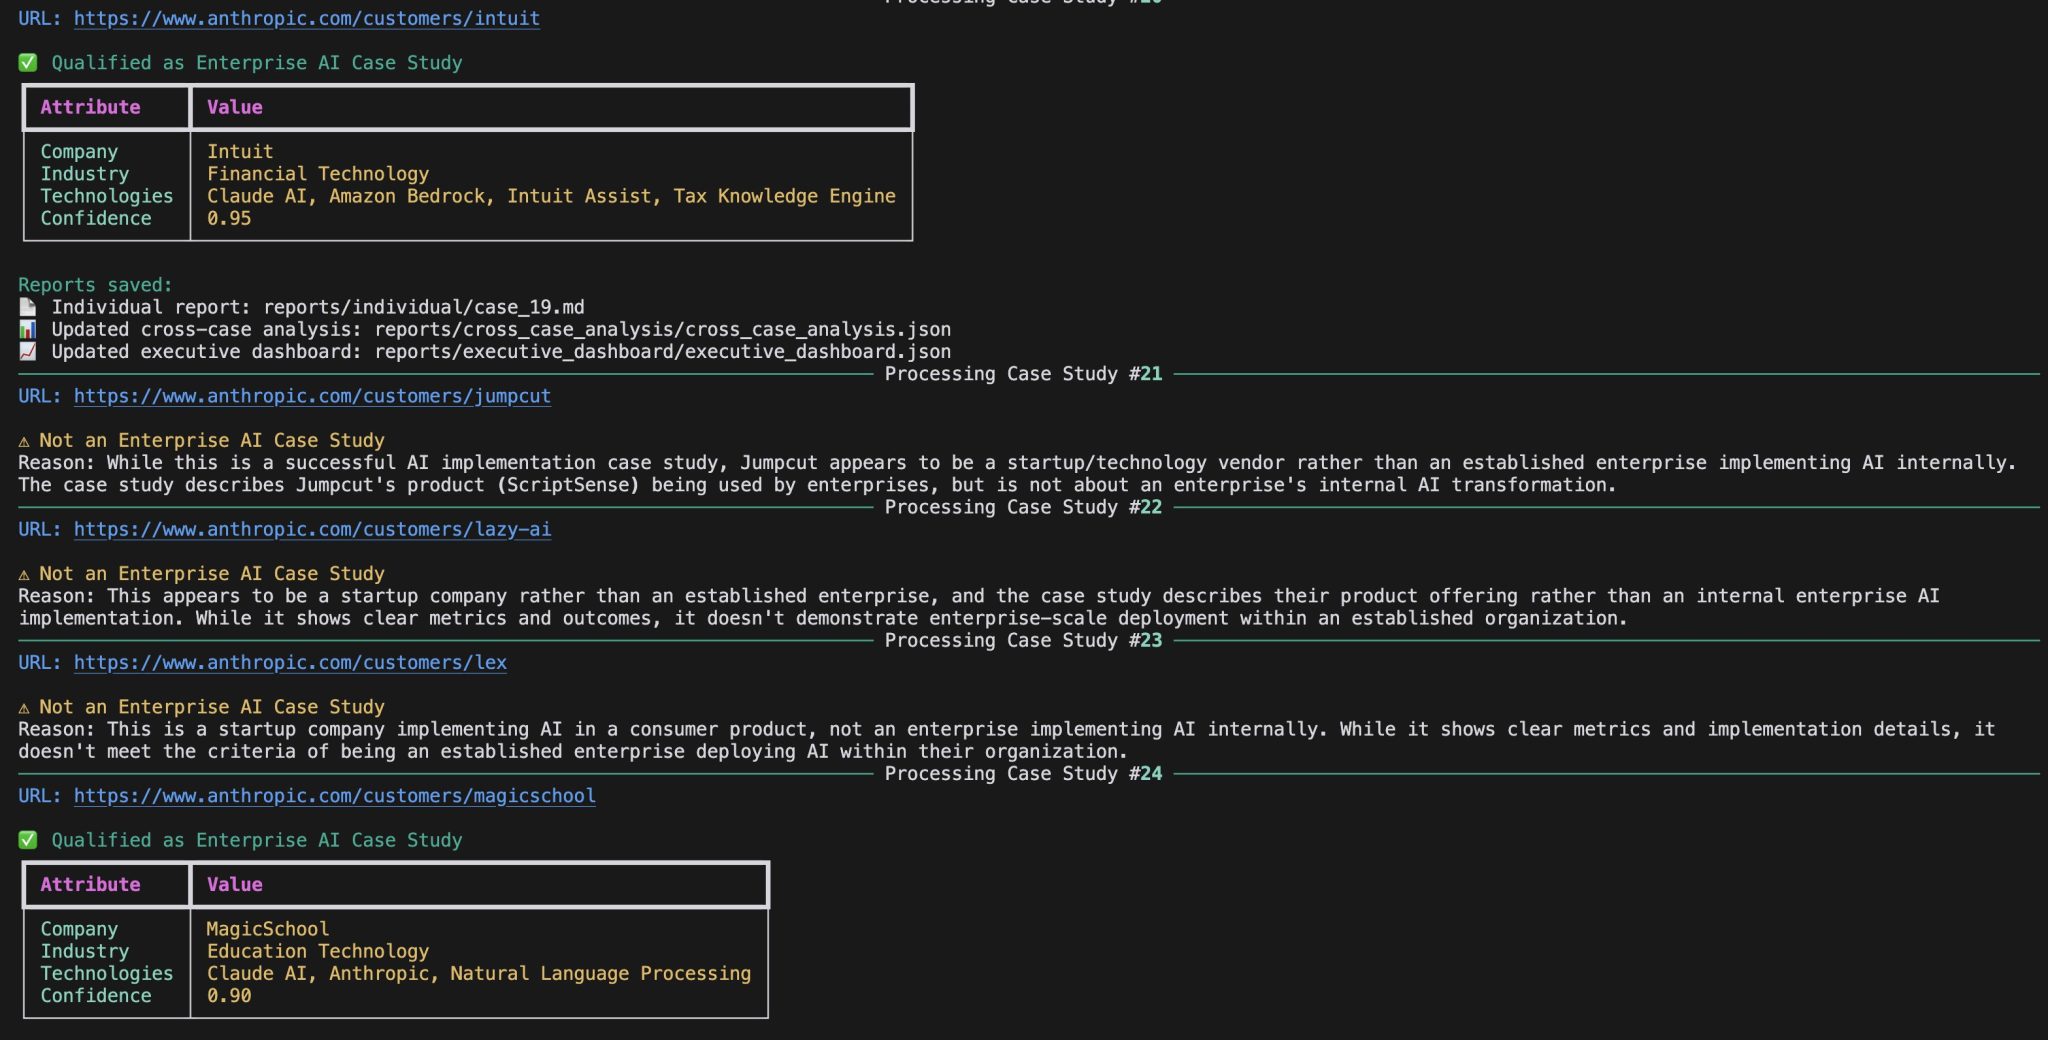Select the Processing Case Study #21 header
This screenshot has height=1040, width=2048.
point(1024,373)
